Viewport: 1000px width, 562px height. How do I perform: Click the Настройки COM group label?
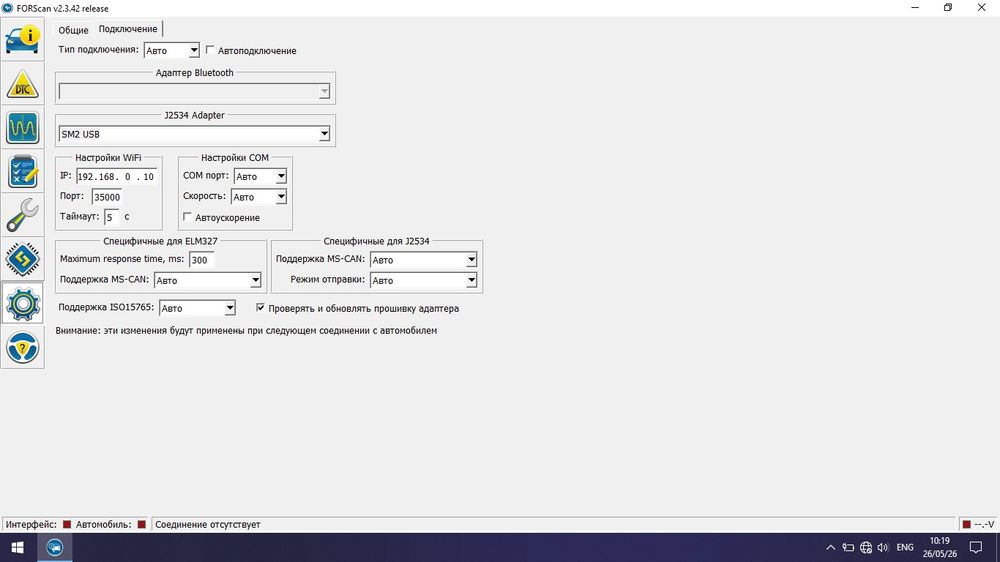235,158
